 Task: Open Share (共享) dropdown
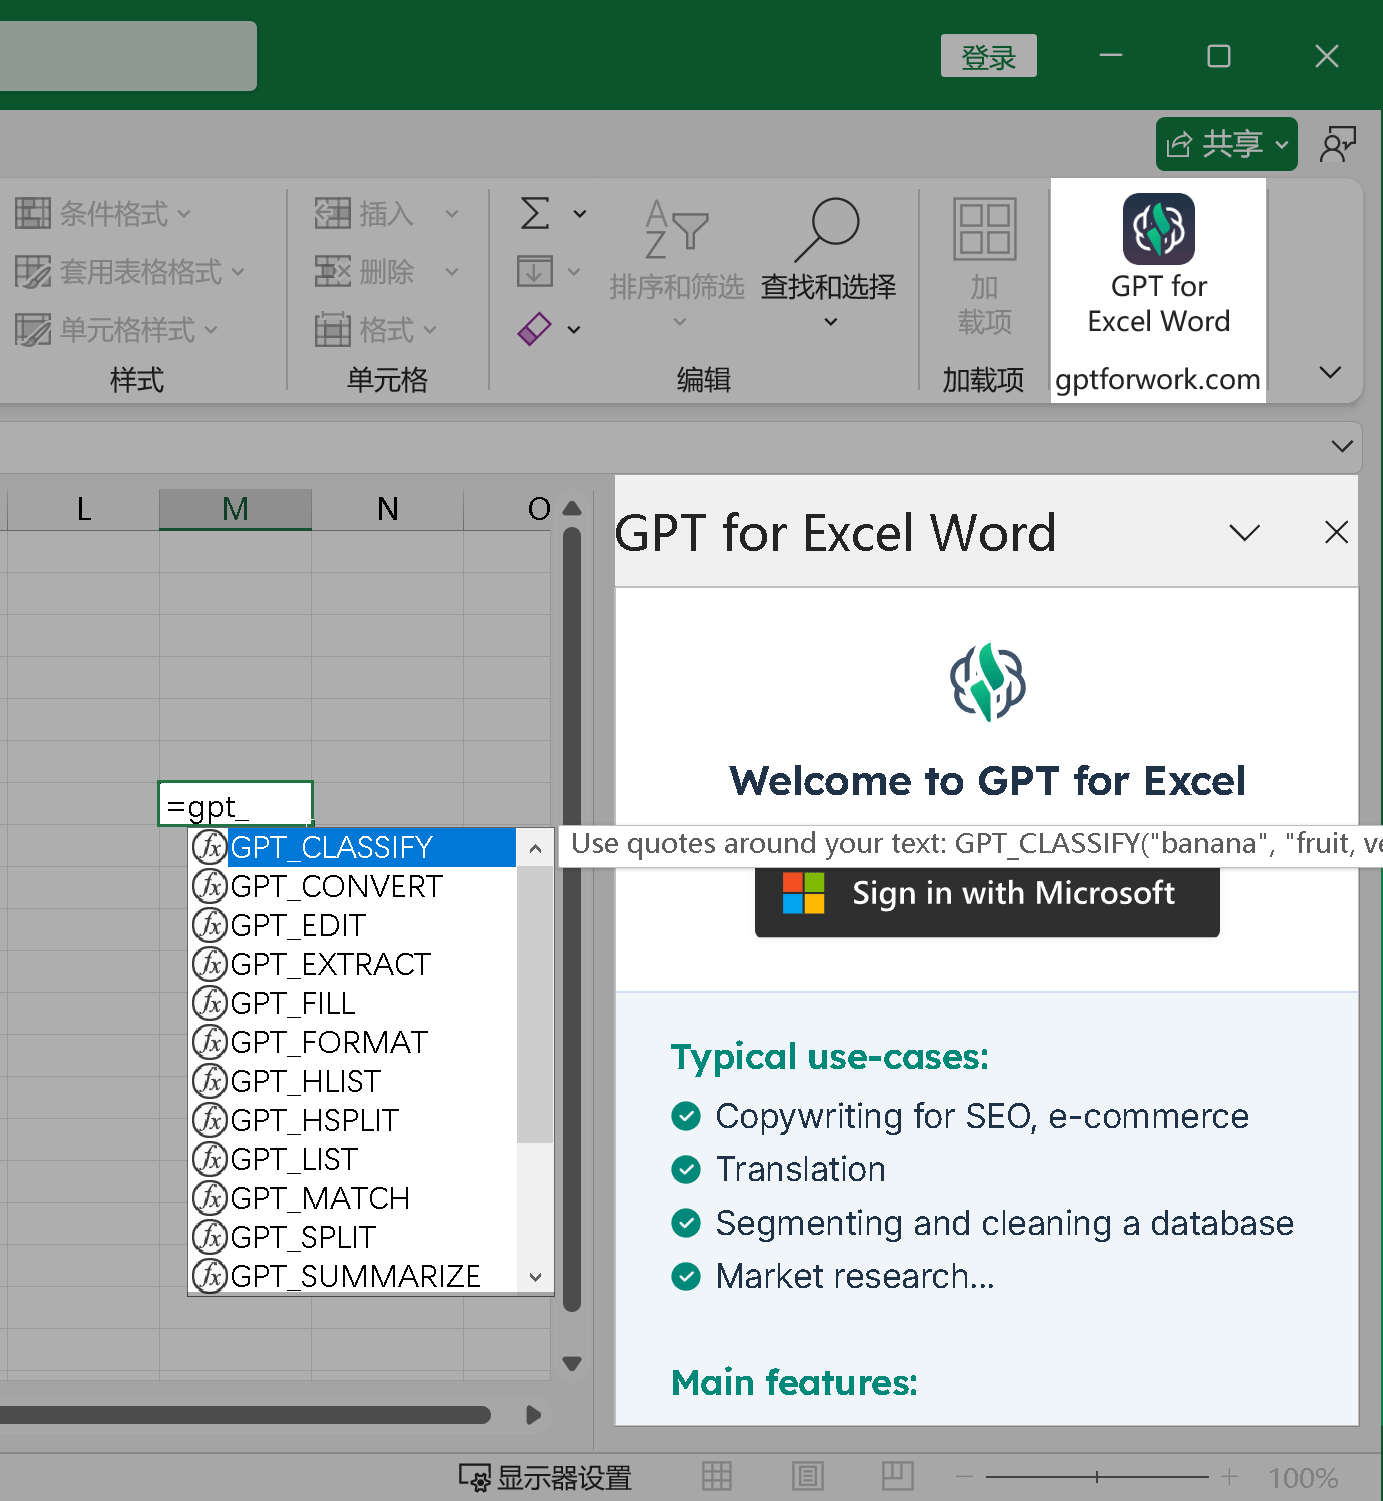[x=1227, y=144]
